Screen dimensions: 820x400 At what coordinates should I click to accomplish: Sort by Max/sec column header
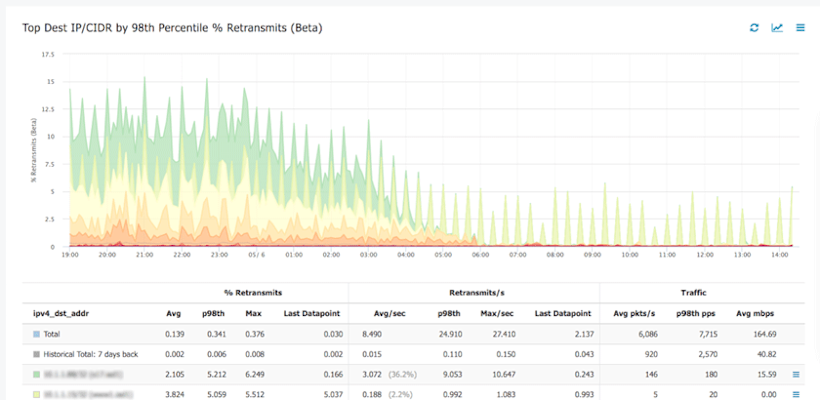pyautogui.click(x=497, y=314)
